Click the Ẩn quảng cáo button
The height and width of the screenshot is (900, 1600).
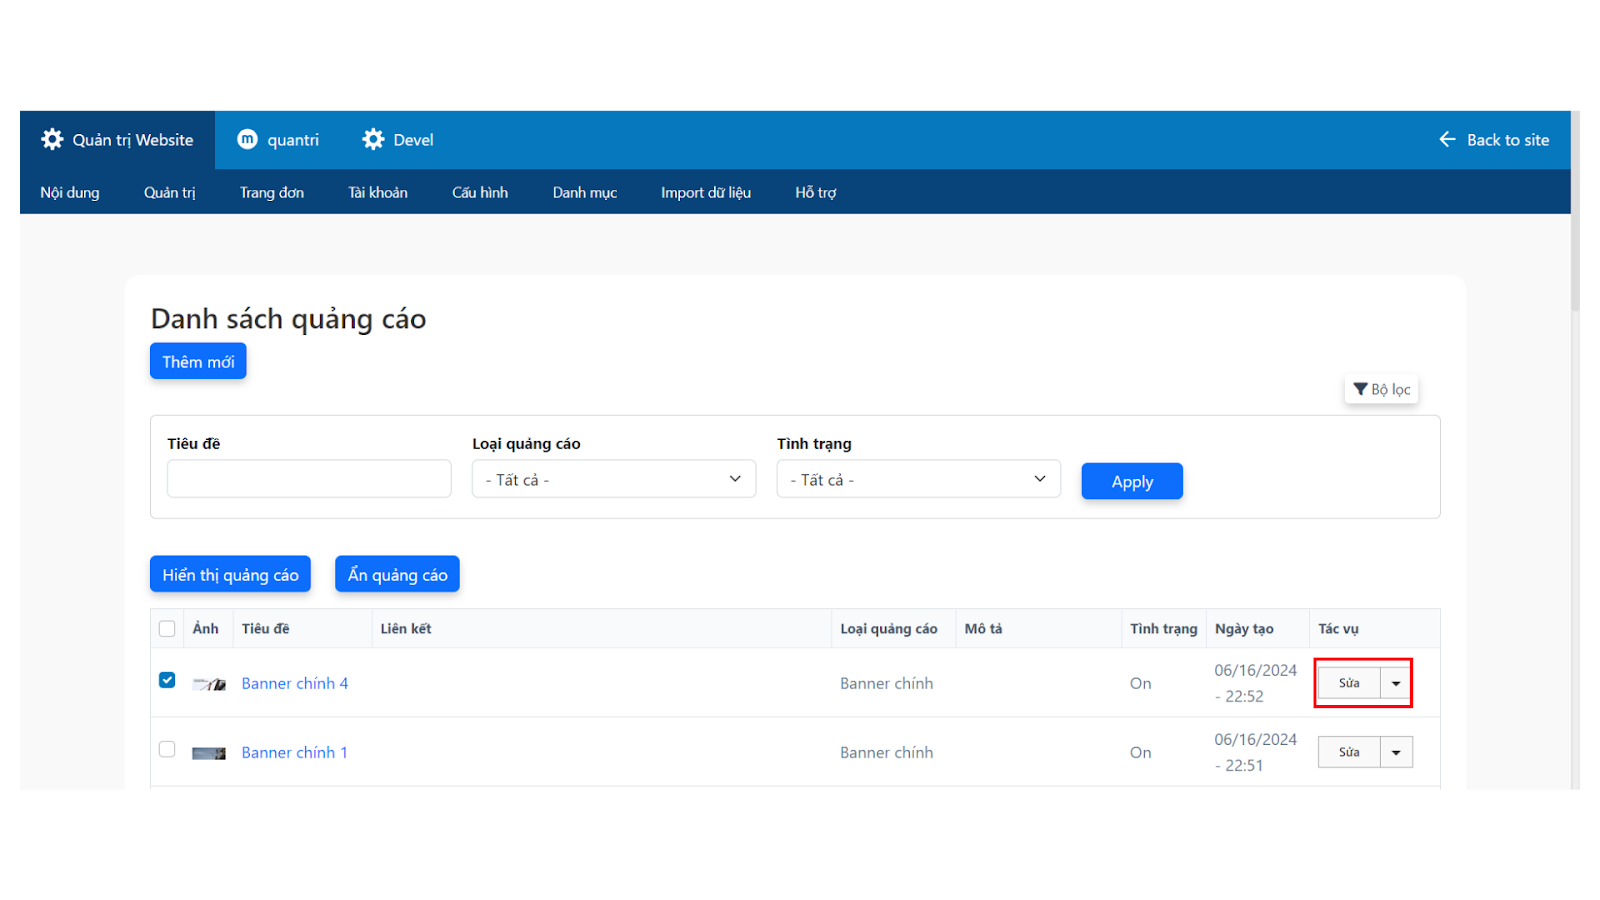(x=397, y=574)
